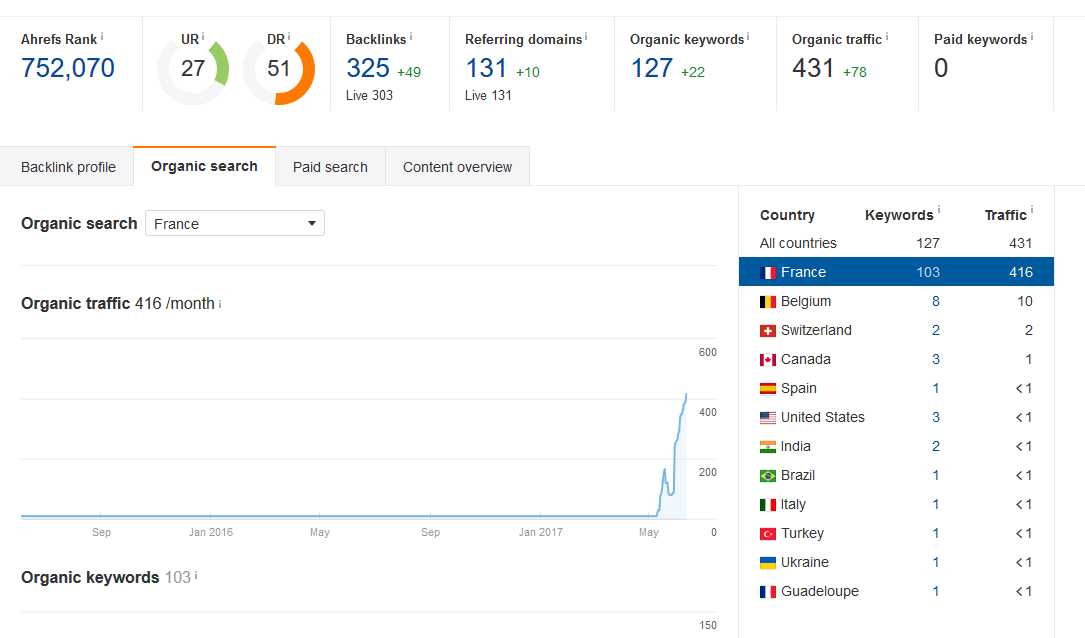This screenshot has height=638, width=1085.
Task: Select the Organic search tab
Action: (204, 166)
